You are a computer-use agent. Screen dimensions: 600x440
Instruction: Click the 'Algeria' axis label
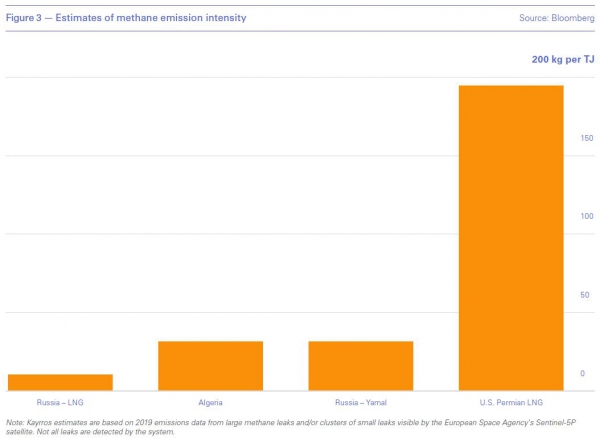click(x=210, y=402)
